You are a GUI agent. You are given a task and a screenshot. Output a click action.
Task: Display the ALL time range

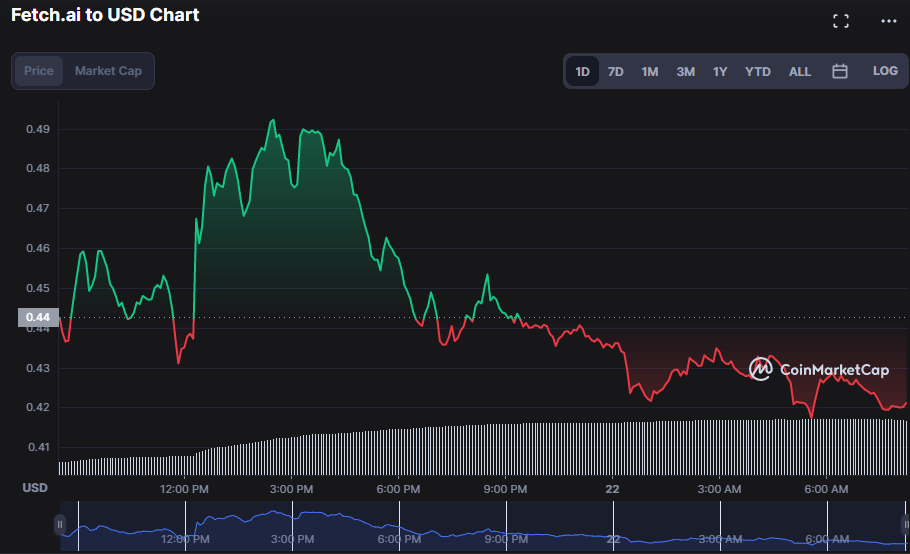[800, 71]
